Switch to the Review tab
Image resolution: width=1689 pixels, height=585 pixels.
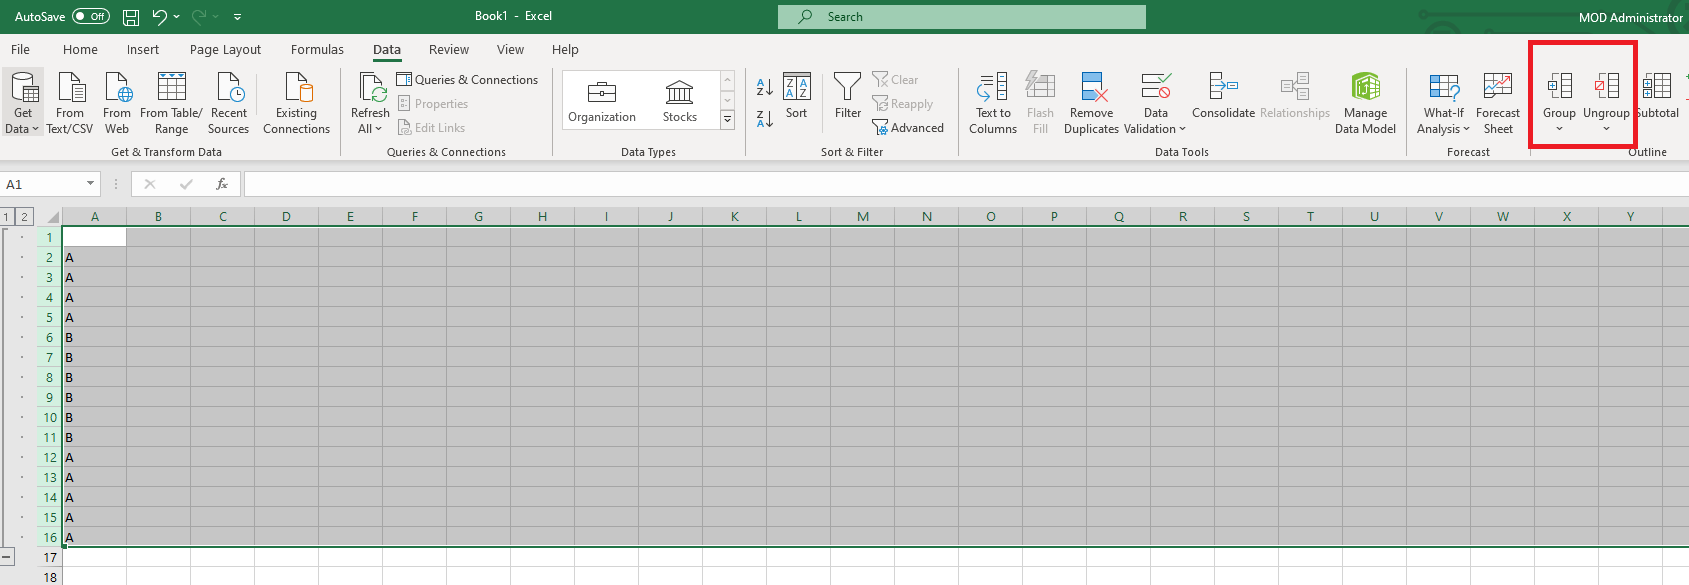point(449,50)
